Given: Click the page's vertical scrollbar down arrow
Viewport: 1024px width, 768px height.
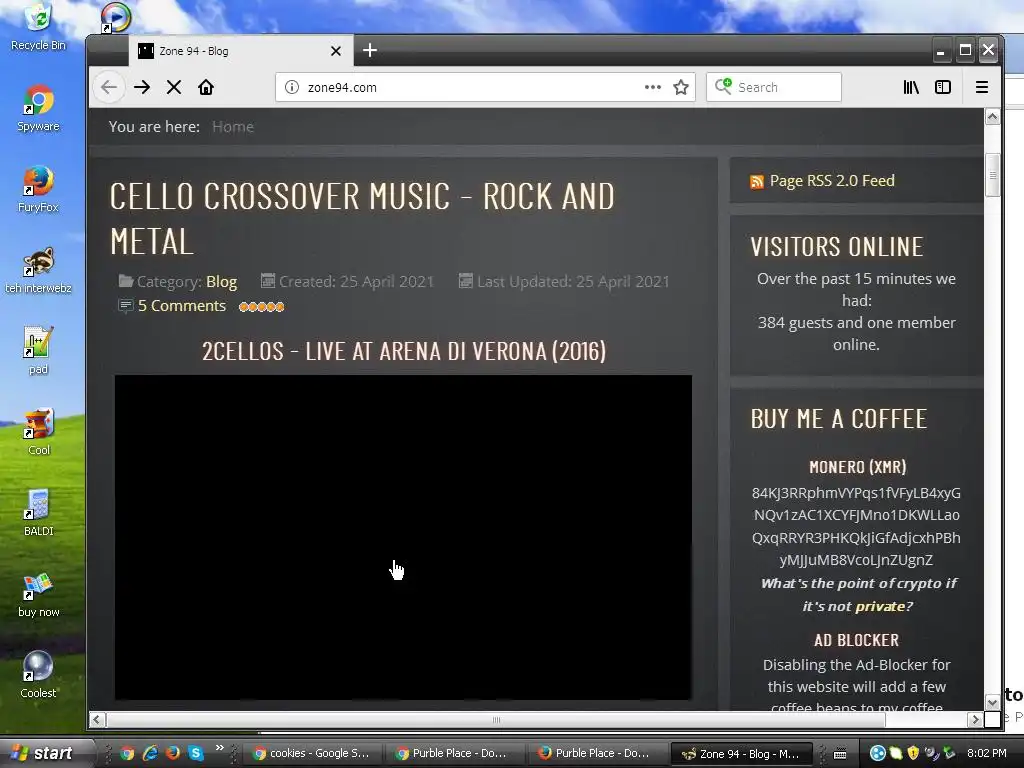Looking at the screenshot, I should tap(992, 702).
